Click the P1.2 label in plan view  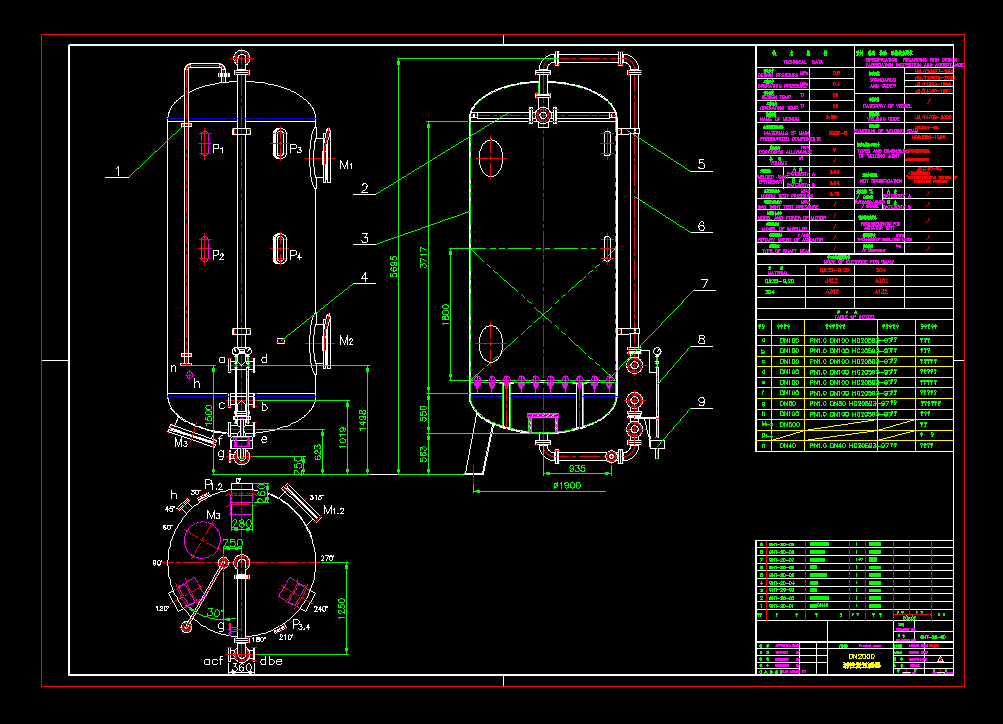[214, 485]
